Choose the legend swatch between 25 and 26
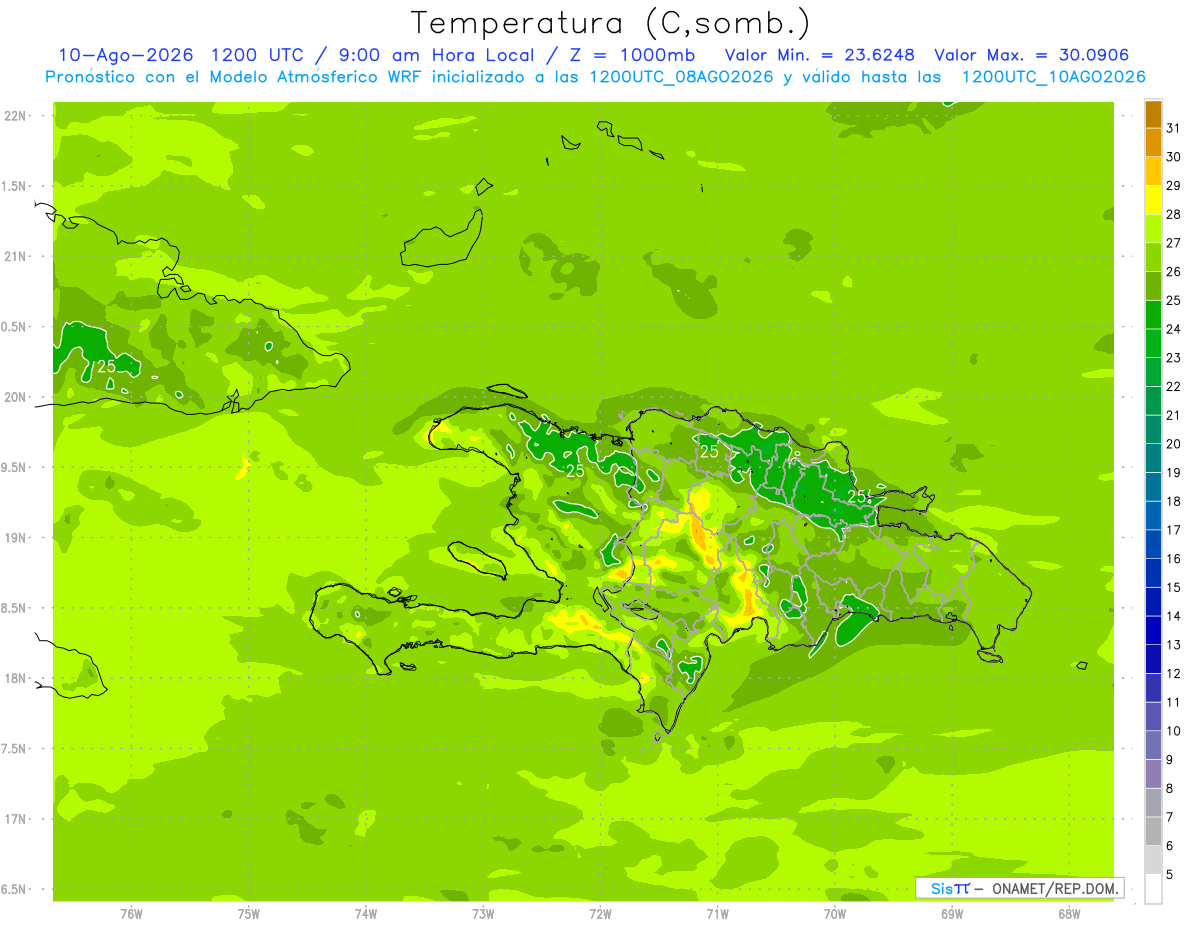Image resolution: width=1200 pixels, height=927 pixels. pos(1153,286)
